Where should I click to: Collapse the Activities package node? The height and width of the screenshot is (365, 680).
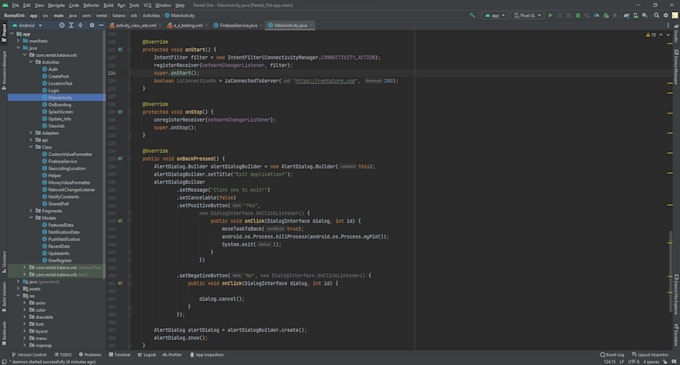point(31,62)
